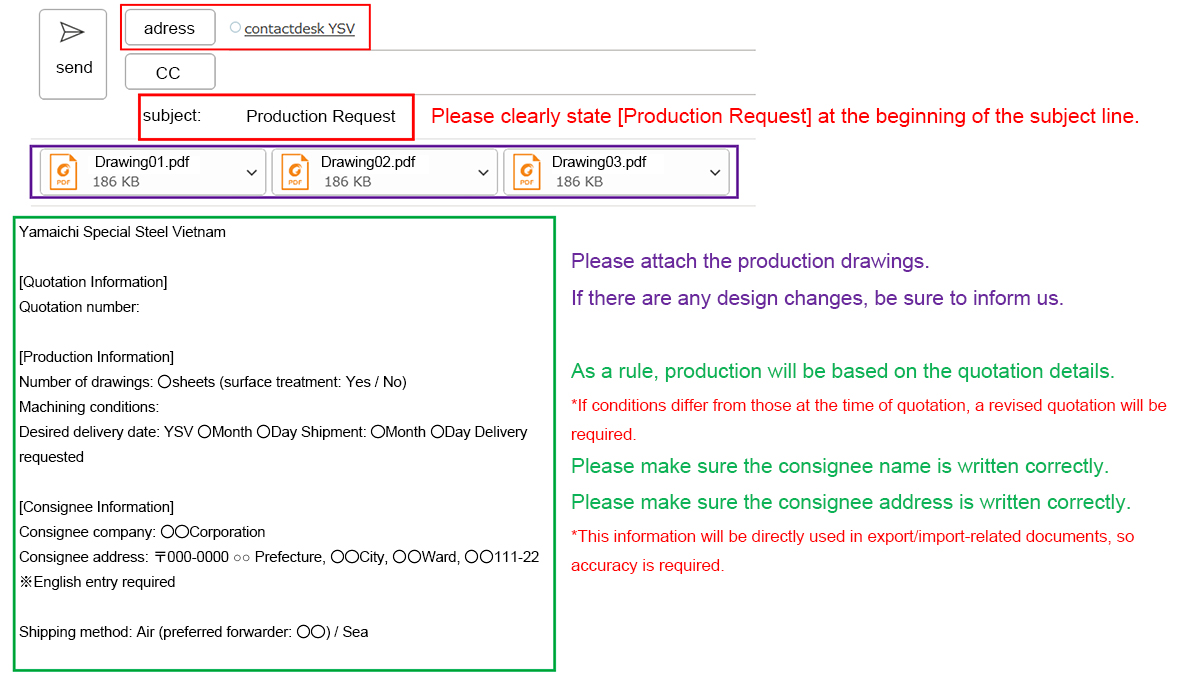Screen dimensions: 1200x675
Task: Open the contactdesk YSV recipient link
Action: (299, 29)
